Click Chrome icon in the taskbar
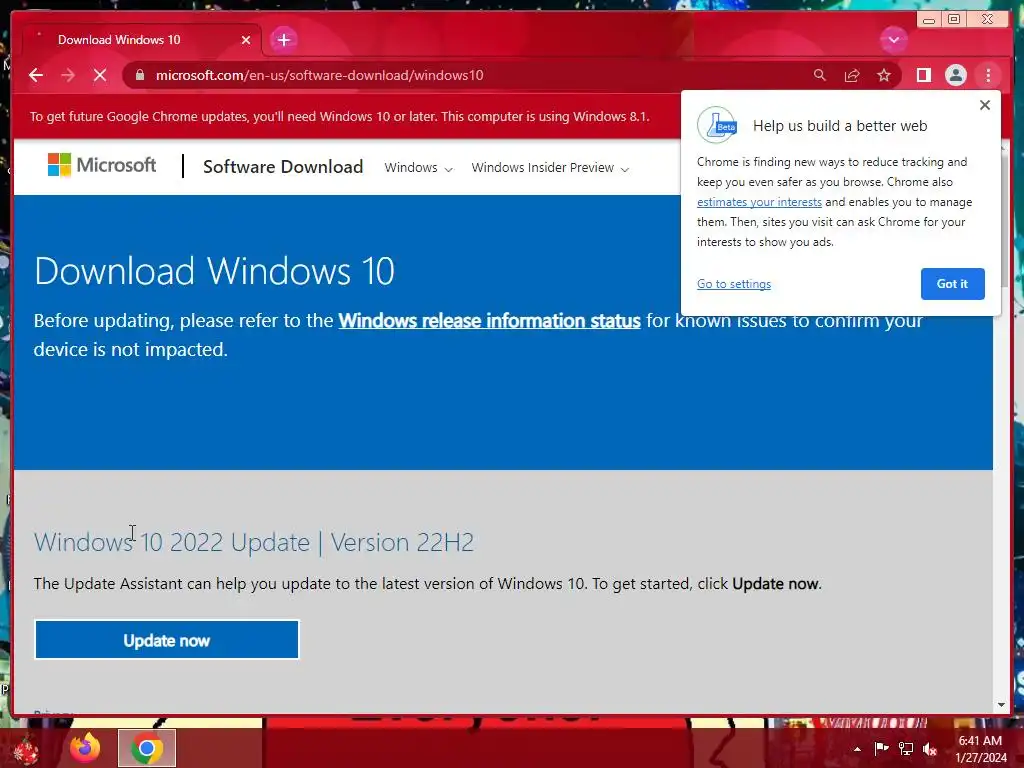 [x=147, y=748]
